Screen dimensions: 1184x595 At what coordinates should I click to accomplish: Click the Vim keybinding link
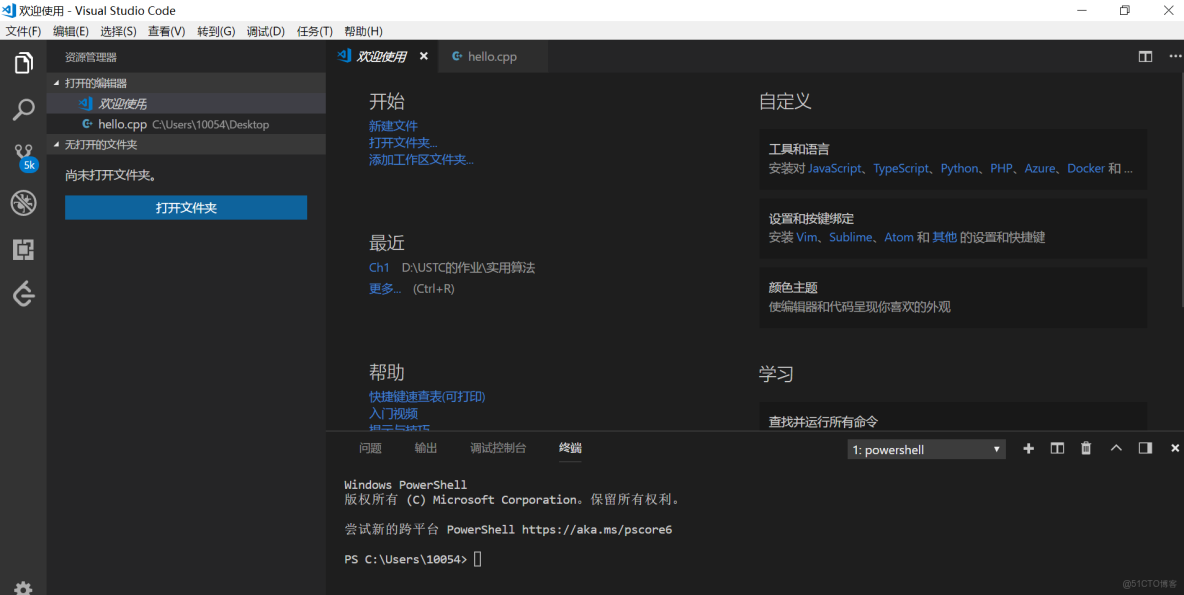807,237
